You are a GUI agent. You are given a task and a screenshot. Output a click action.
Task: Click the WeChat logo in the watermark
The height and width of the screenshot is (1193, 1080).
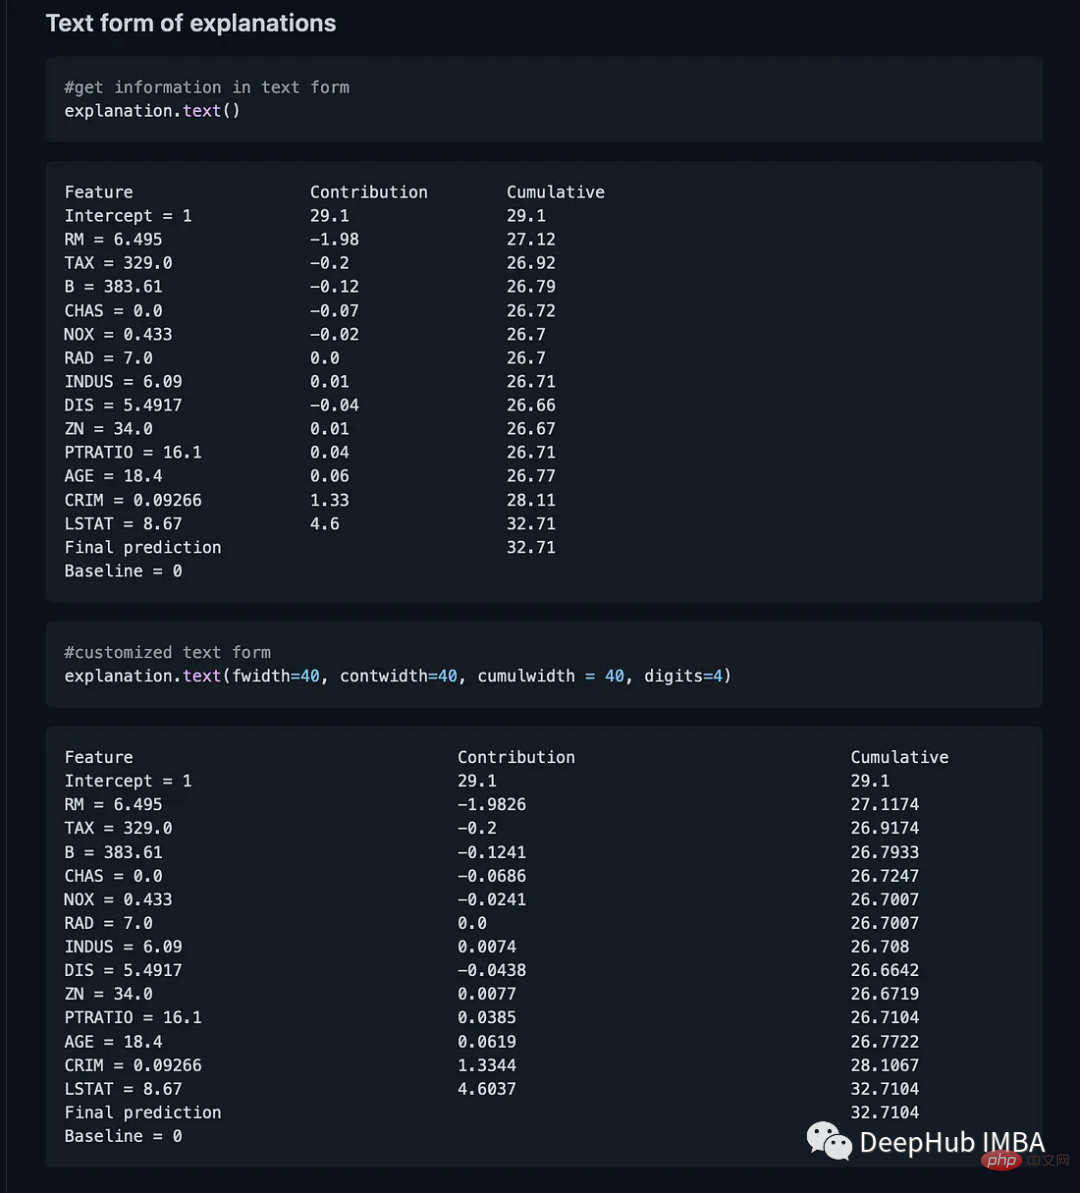point(829,1141)
